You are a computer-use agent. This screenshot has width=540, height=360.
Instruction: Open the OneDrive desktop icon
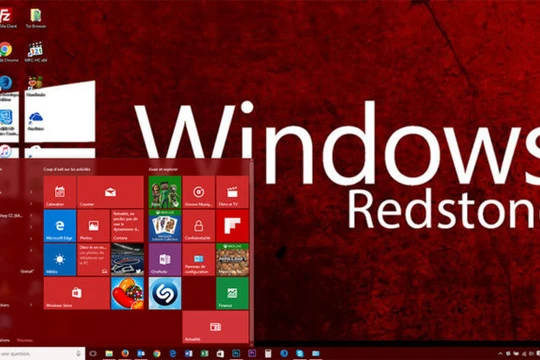36,121
